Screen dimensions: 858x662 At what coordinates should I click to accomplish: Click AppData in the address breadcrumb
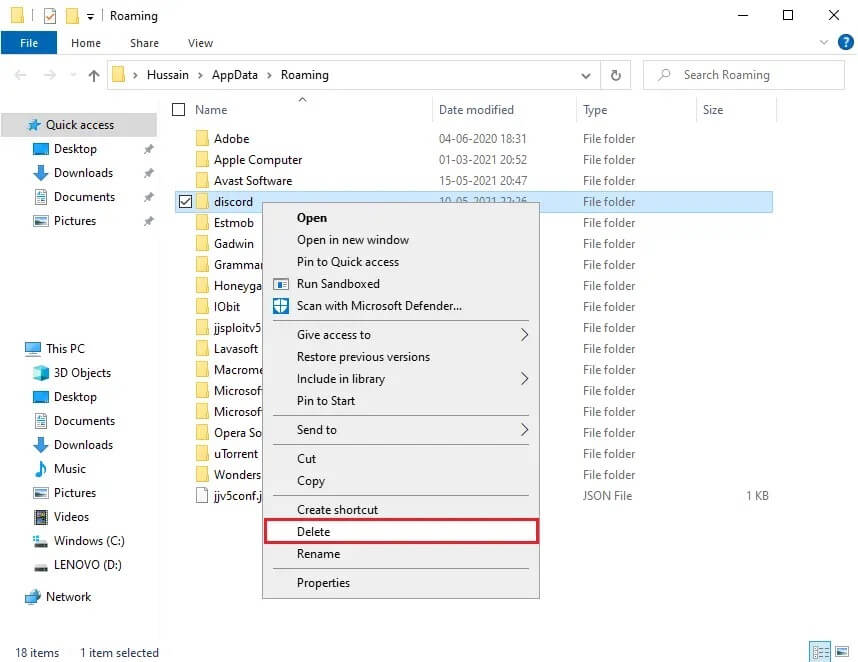(x=234, y=75)
